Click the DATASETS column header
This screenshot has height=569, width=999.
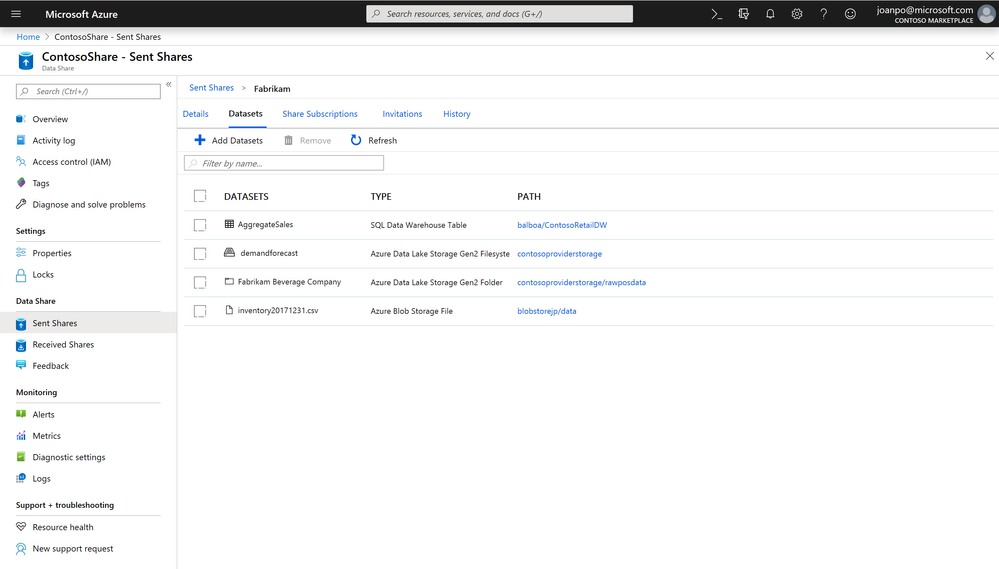[246, 196]
